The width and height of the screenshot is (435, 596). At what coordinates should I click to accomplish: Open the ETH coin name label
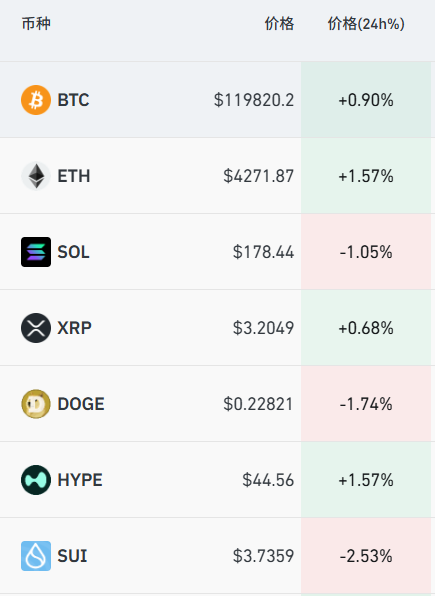click(x=74, y=176)
